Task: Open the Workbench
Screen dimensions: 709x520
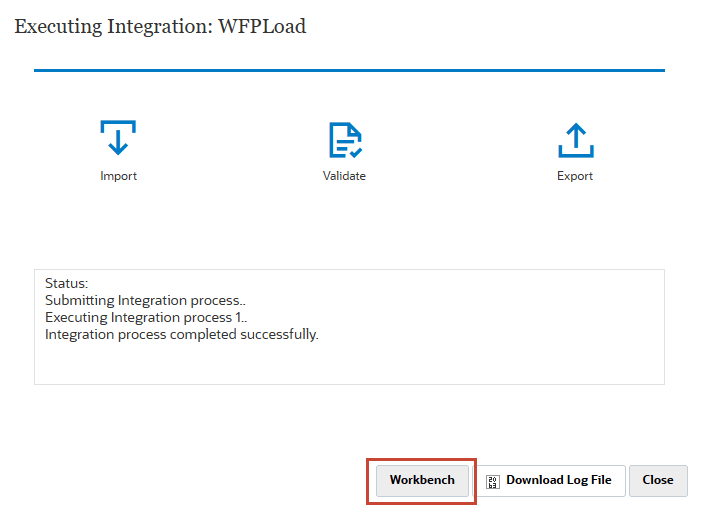Action: pyautogui.click(x=422, y=480)
